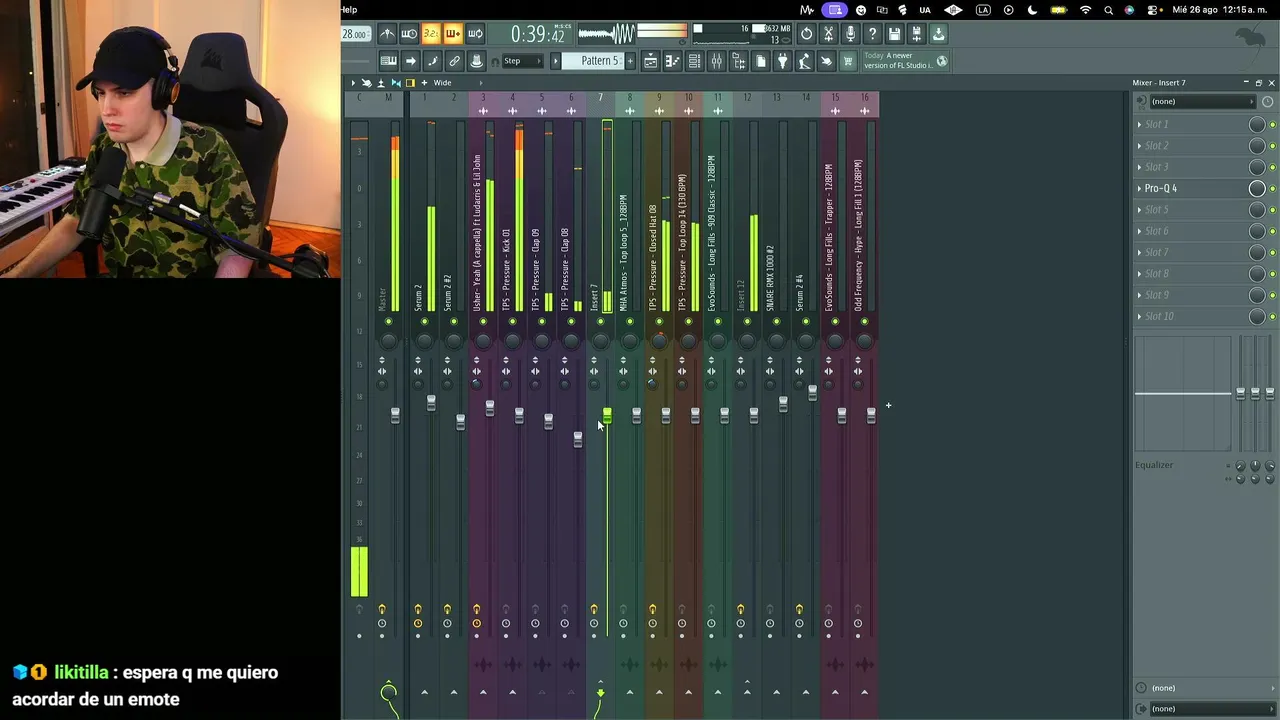The width and height of the screenshot is (1280, 720).
Task: Expand the Slot 2 plugin menu arrow
Action: tap(1139, 146)
